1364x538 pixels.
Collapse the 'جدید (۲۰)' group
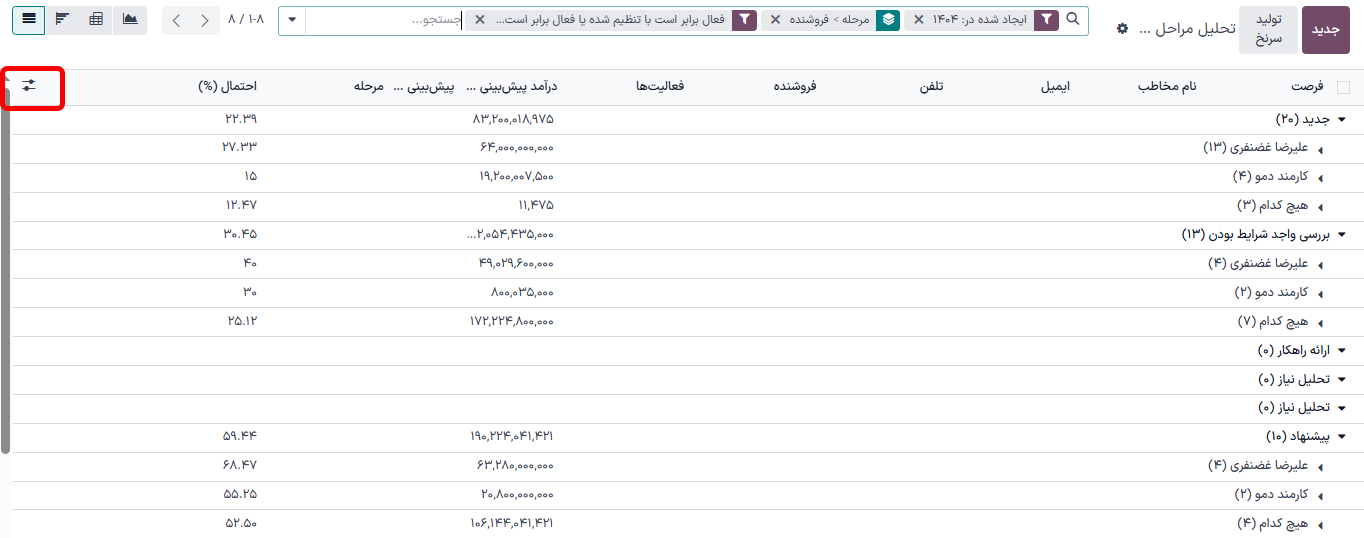click(x=1342, y=120)
